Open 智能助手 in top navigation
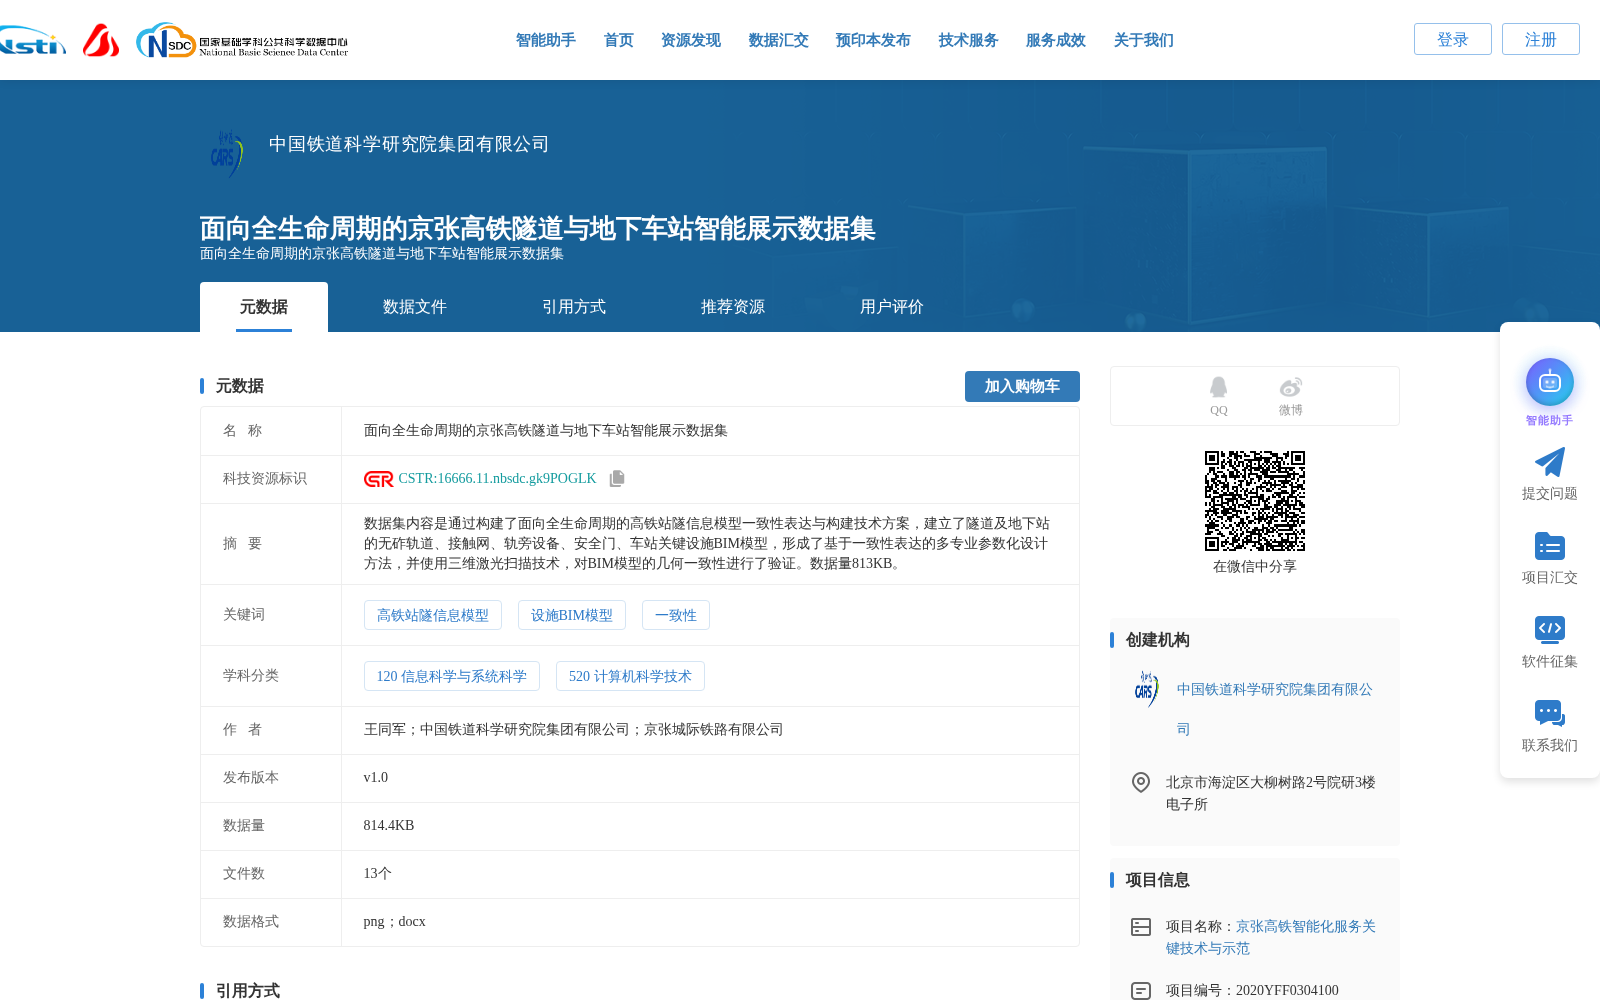Image resolution: width=1600 pixels, height=1000 pixels. click(545, 40)
